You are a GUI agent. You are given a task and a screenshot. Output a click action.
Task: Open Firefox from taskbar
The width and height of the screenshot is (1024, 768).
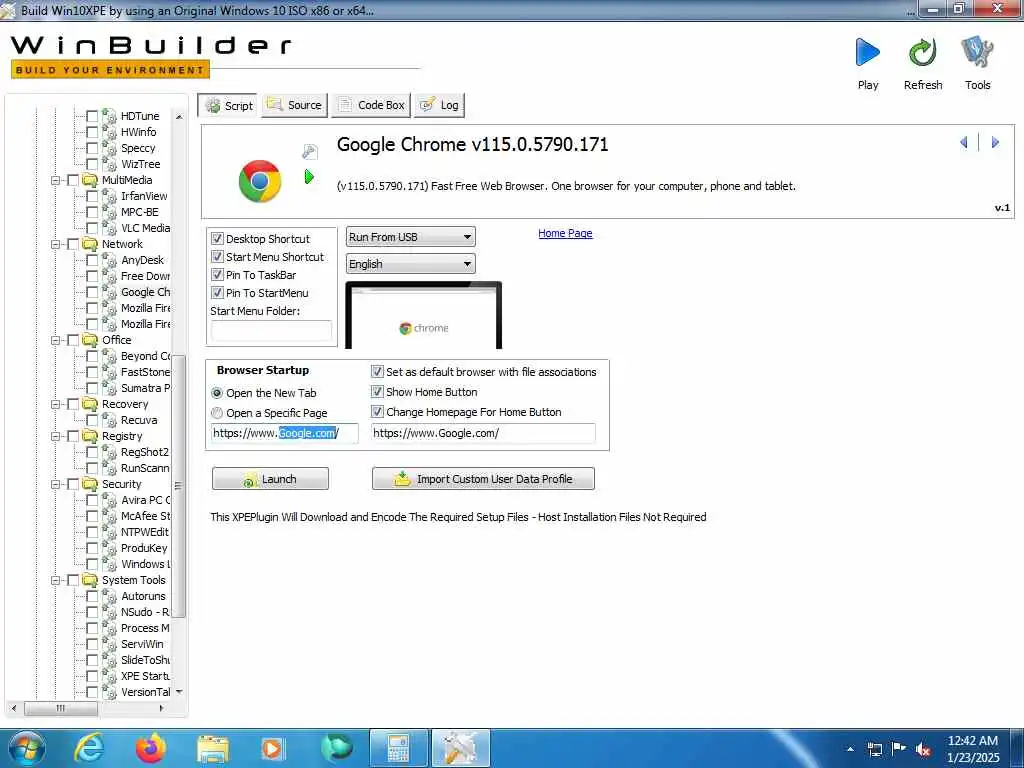click(150, 748)
